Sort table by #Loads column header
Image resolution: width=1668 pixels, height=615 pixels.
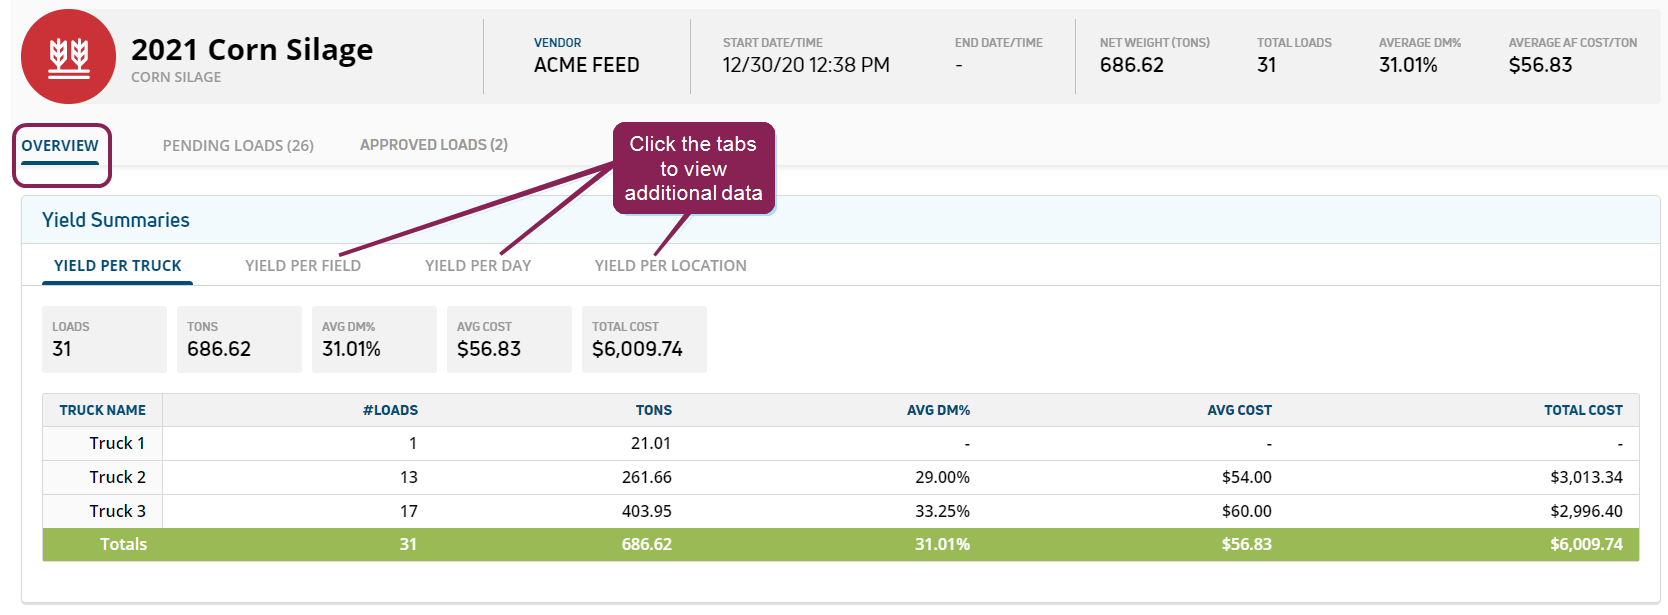point(390,410)
